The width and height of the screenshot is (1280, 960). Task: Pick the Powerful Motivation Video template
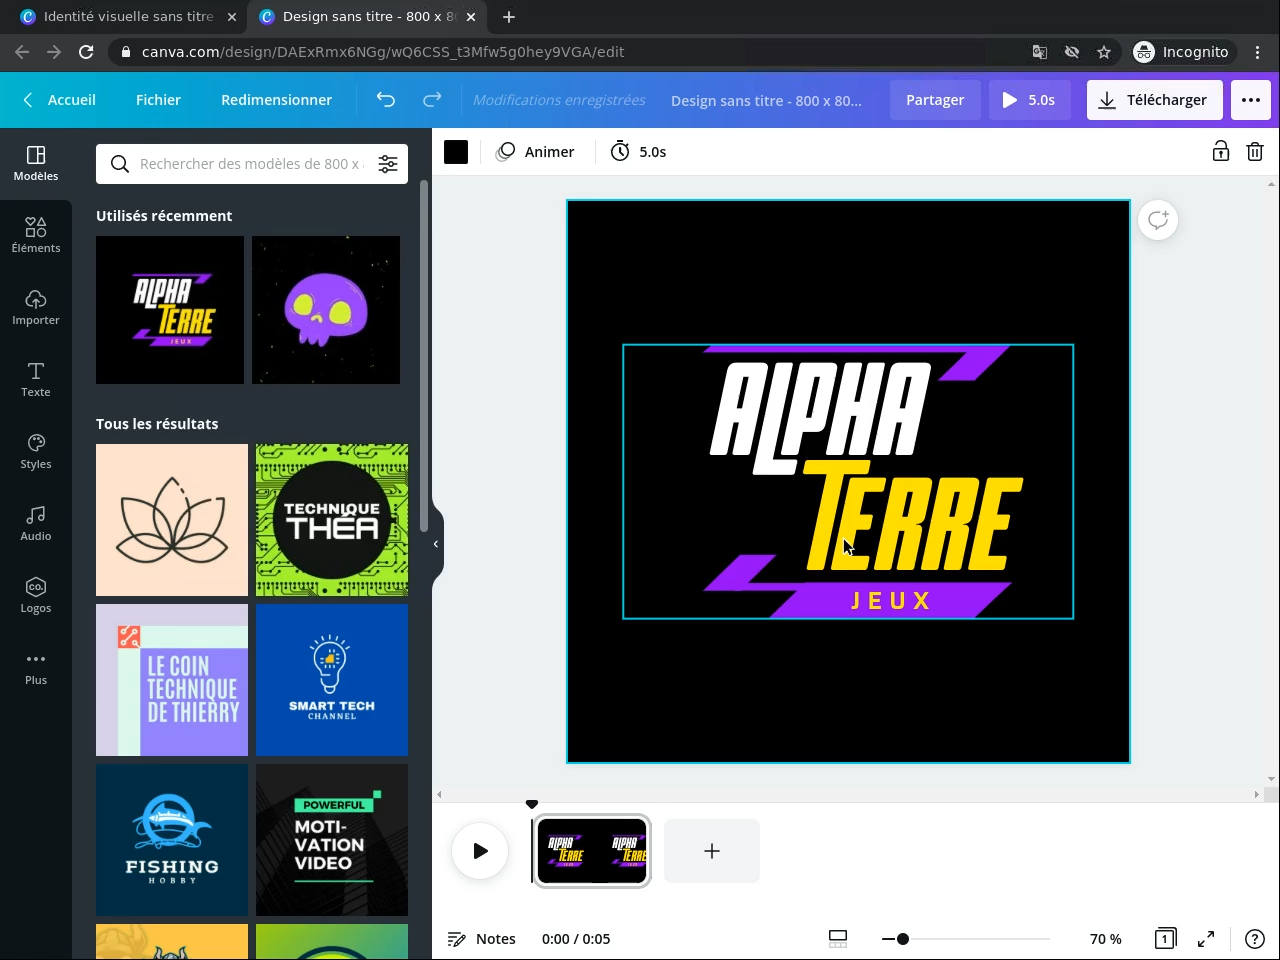point(332,840)
